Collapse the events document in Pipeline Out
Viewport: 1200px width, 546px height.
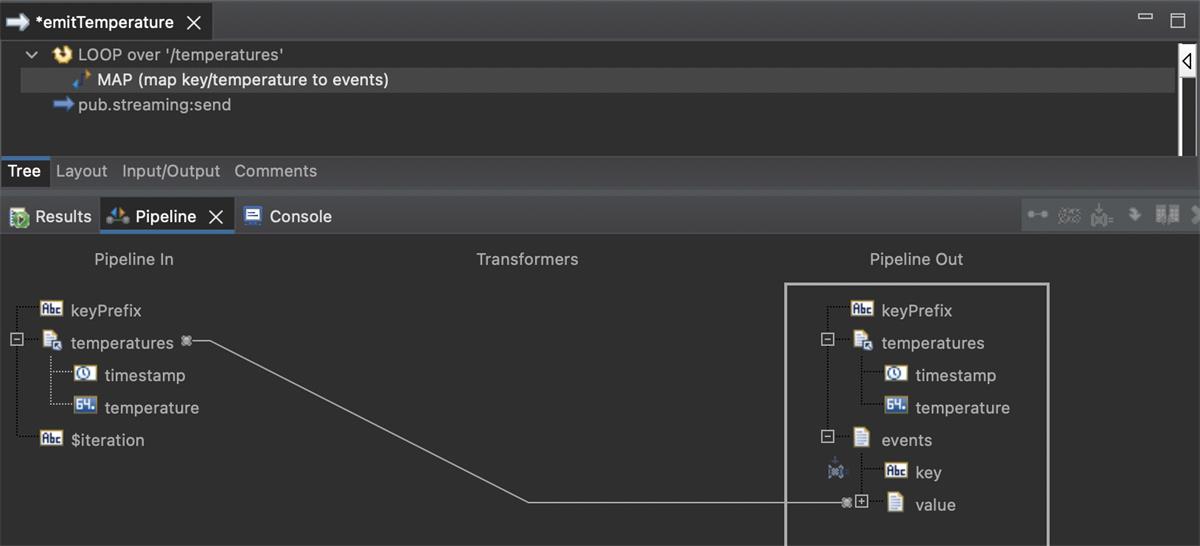pyautogui.click(x=827, y=437)
